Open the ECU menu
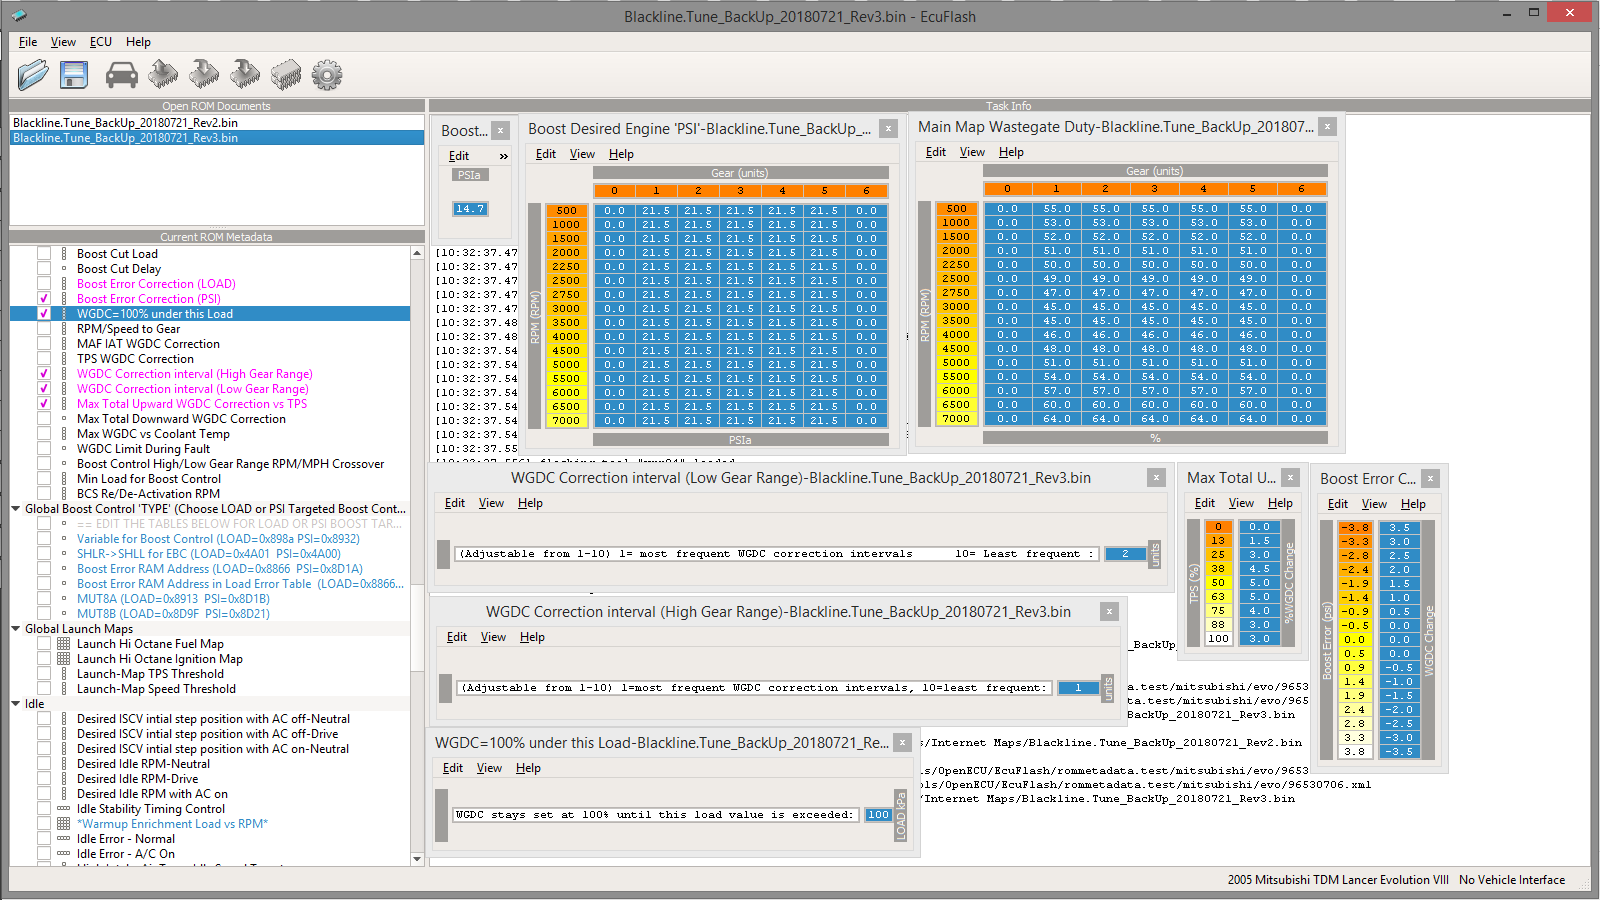Image resolution: width=1600 pixels, height=900 pixels. pos(100,42)
